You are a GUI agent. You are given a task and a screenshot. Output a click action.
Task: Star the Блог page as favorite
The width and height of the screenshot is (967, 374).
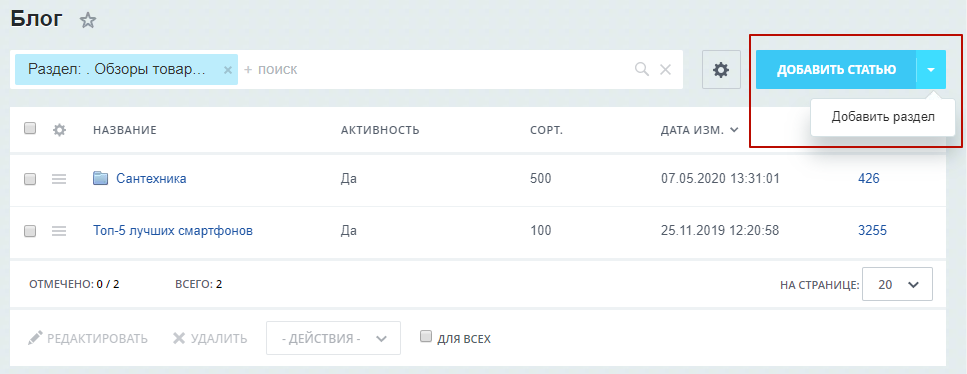point(88,21)
